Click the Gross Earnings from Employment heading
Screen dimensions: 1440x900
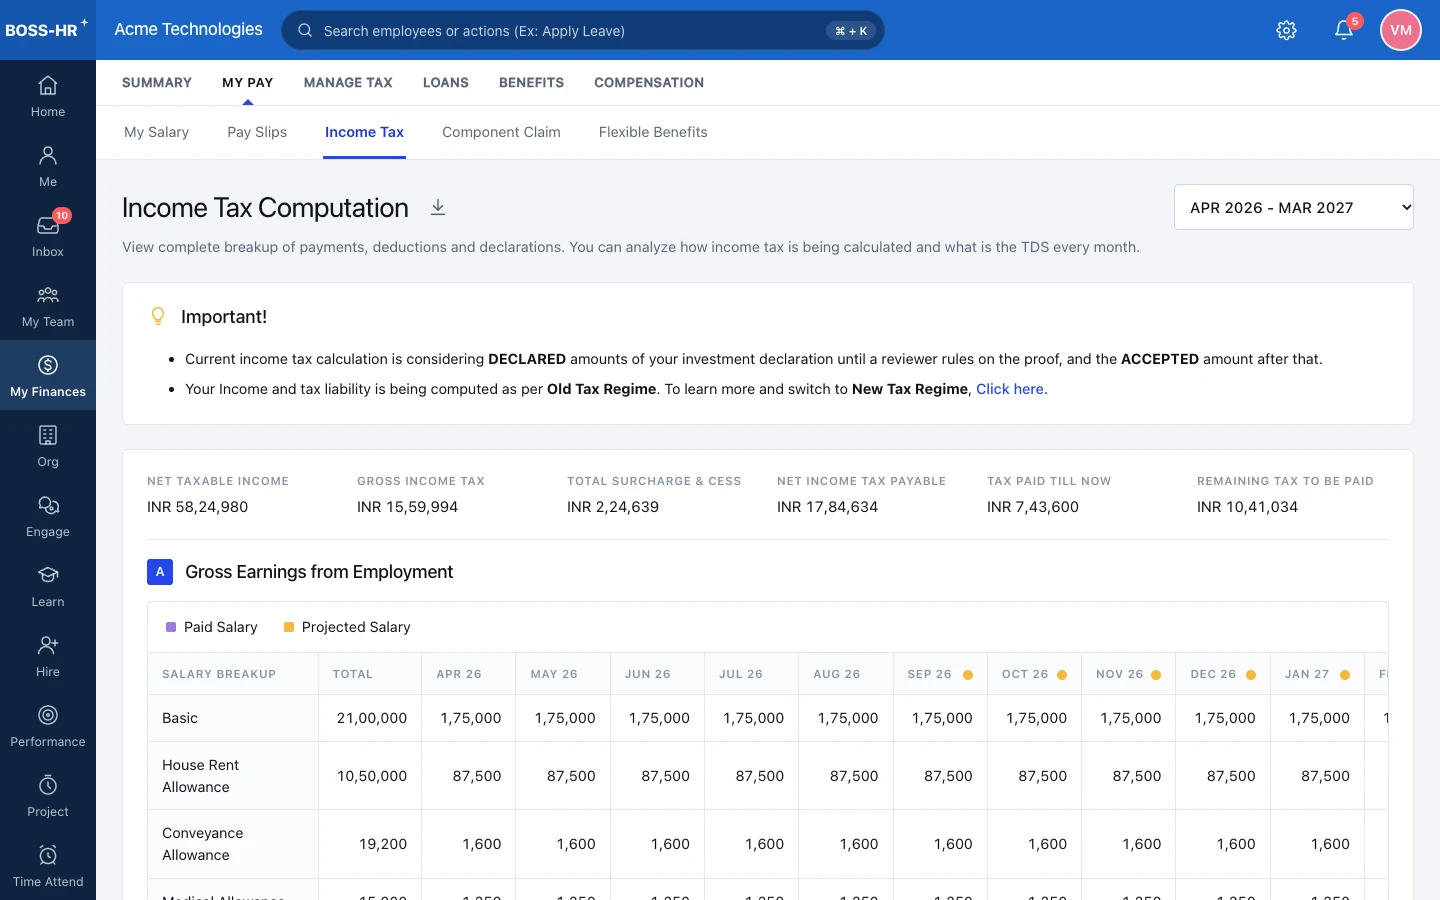pyautogui.click(x=319, y=572)
